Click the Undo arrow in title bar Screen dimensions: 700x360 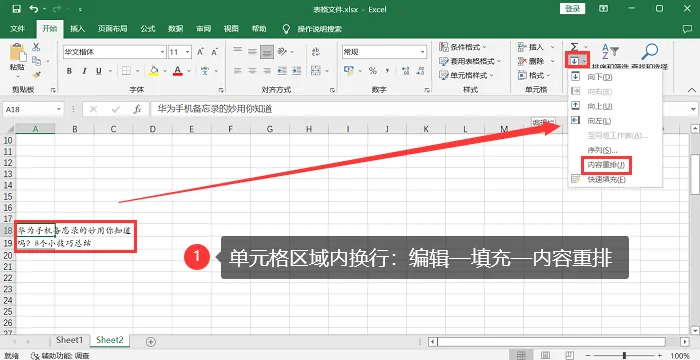[x=33, y=9]
